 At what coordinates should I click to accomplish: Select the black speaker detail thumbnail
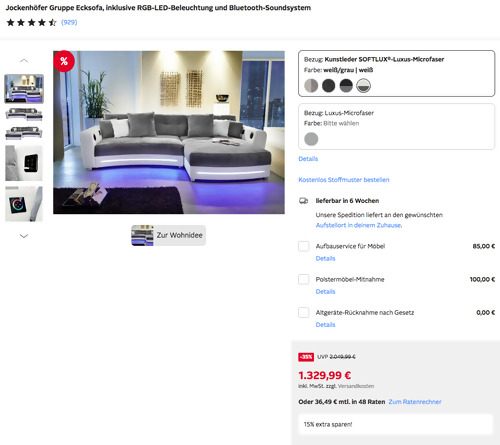[x=24, y=163]
